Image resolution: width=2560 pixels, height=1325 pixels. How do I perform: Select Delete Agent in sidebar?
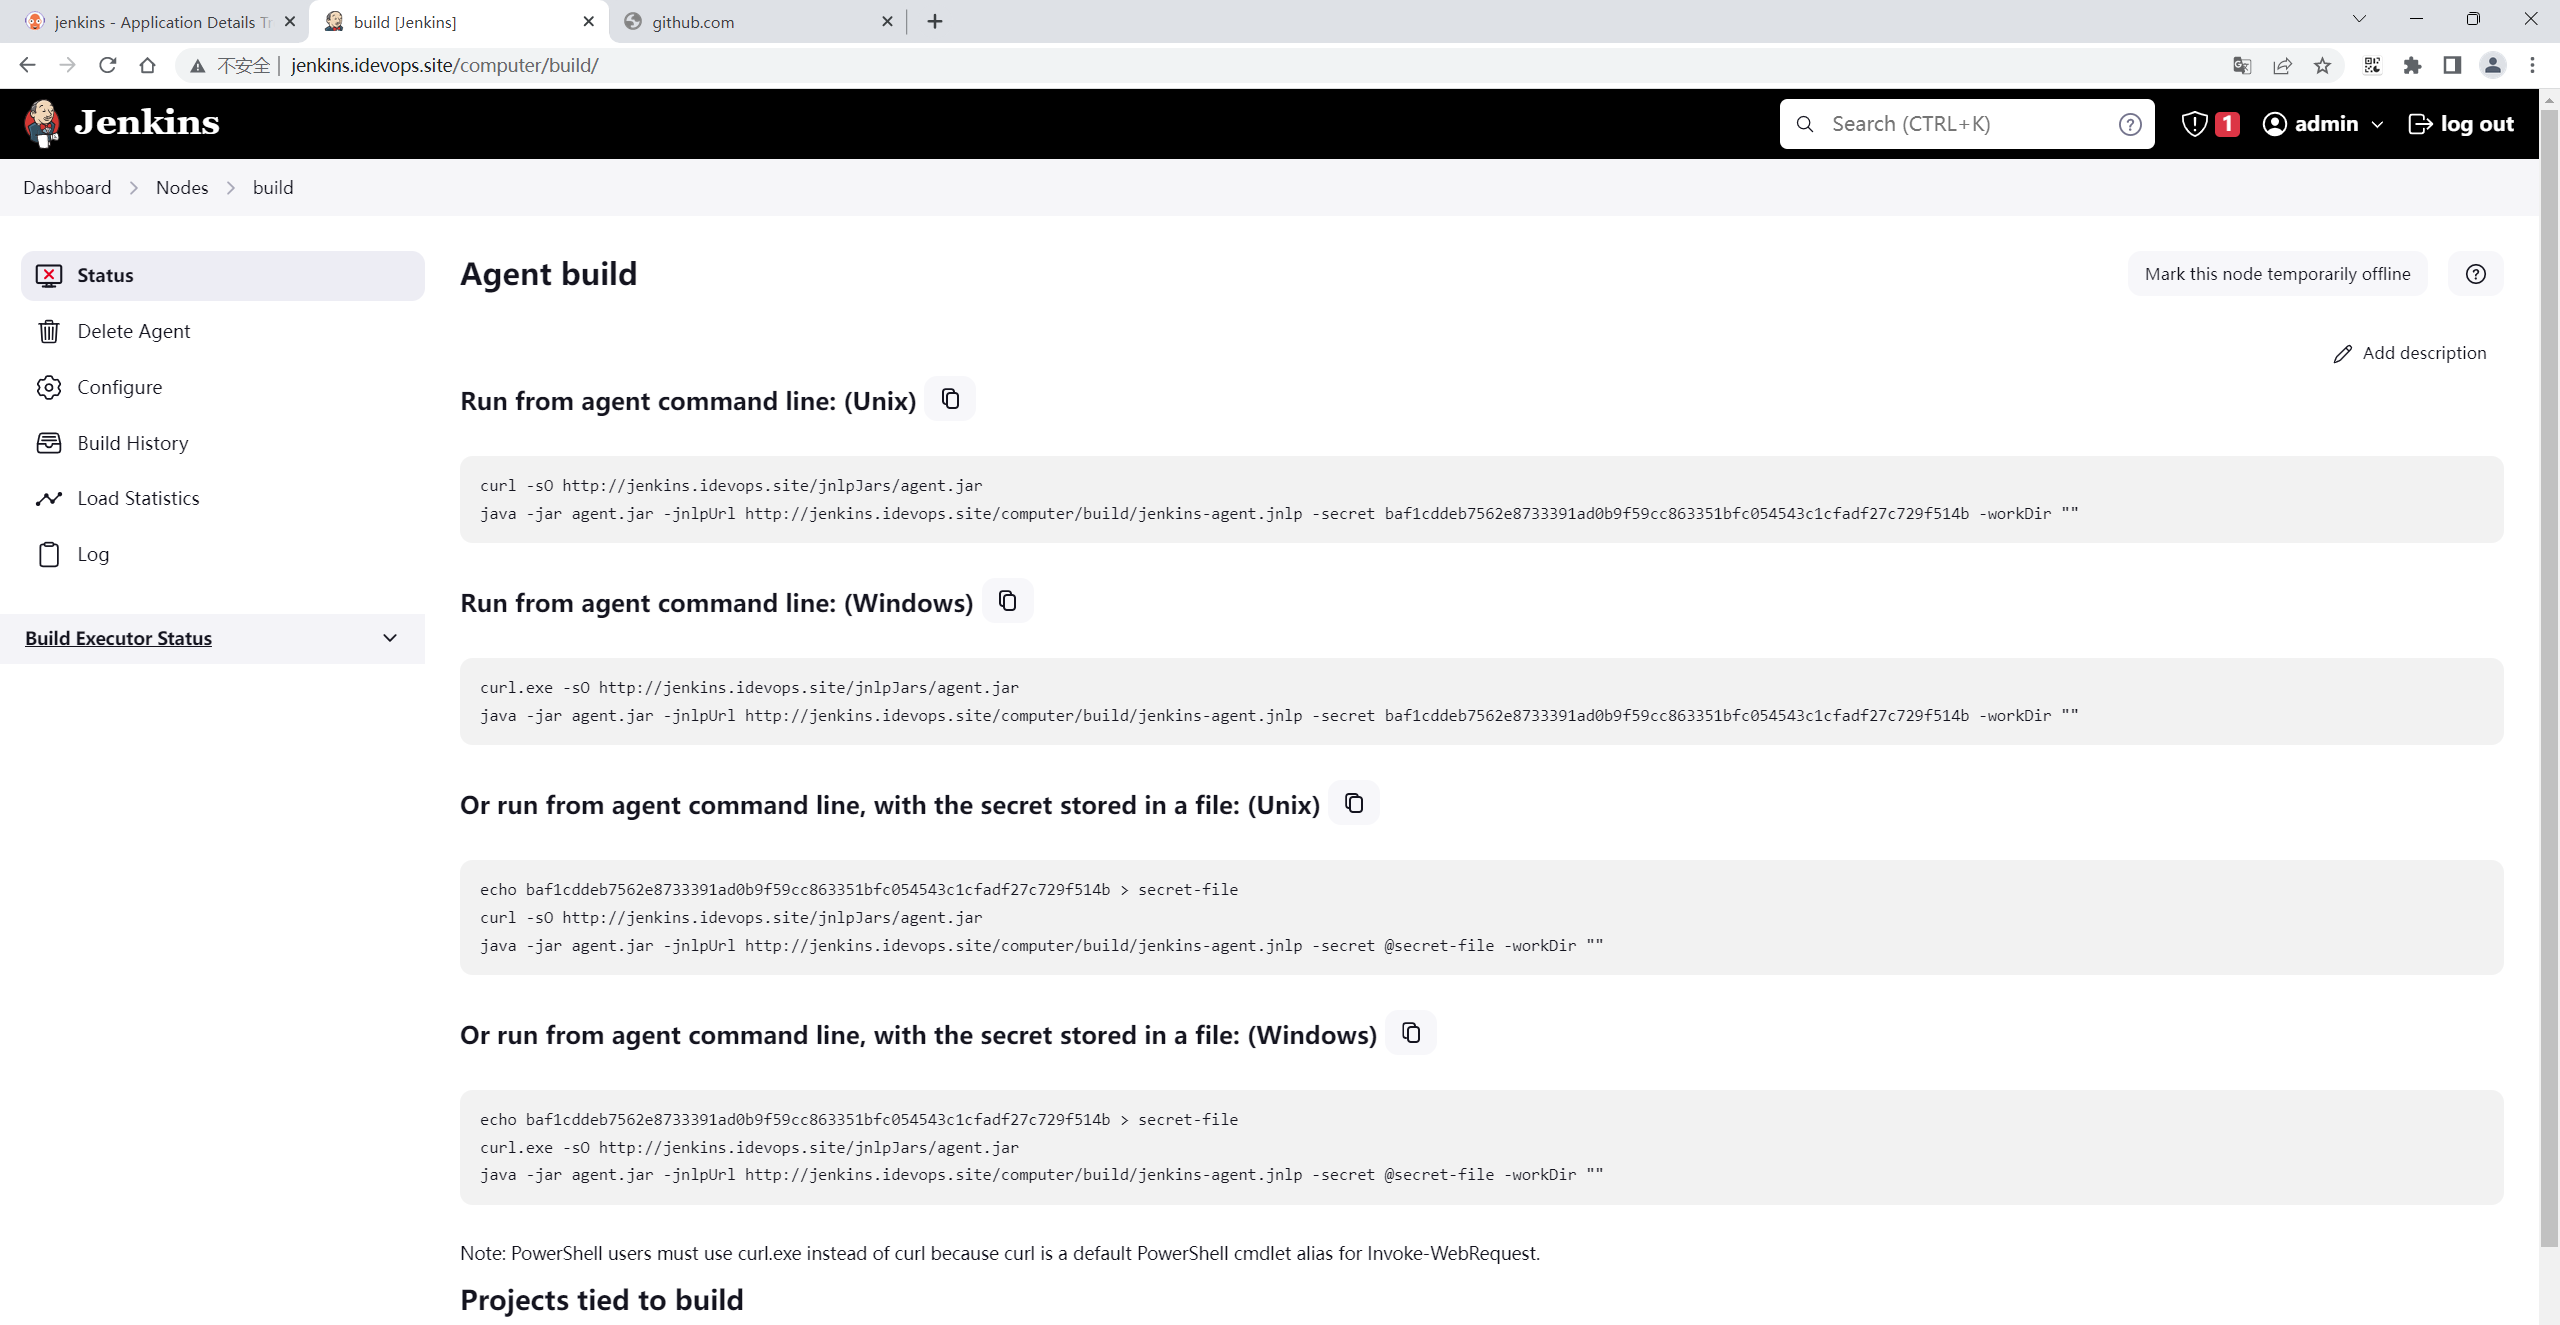click(x=222, y=331)
